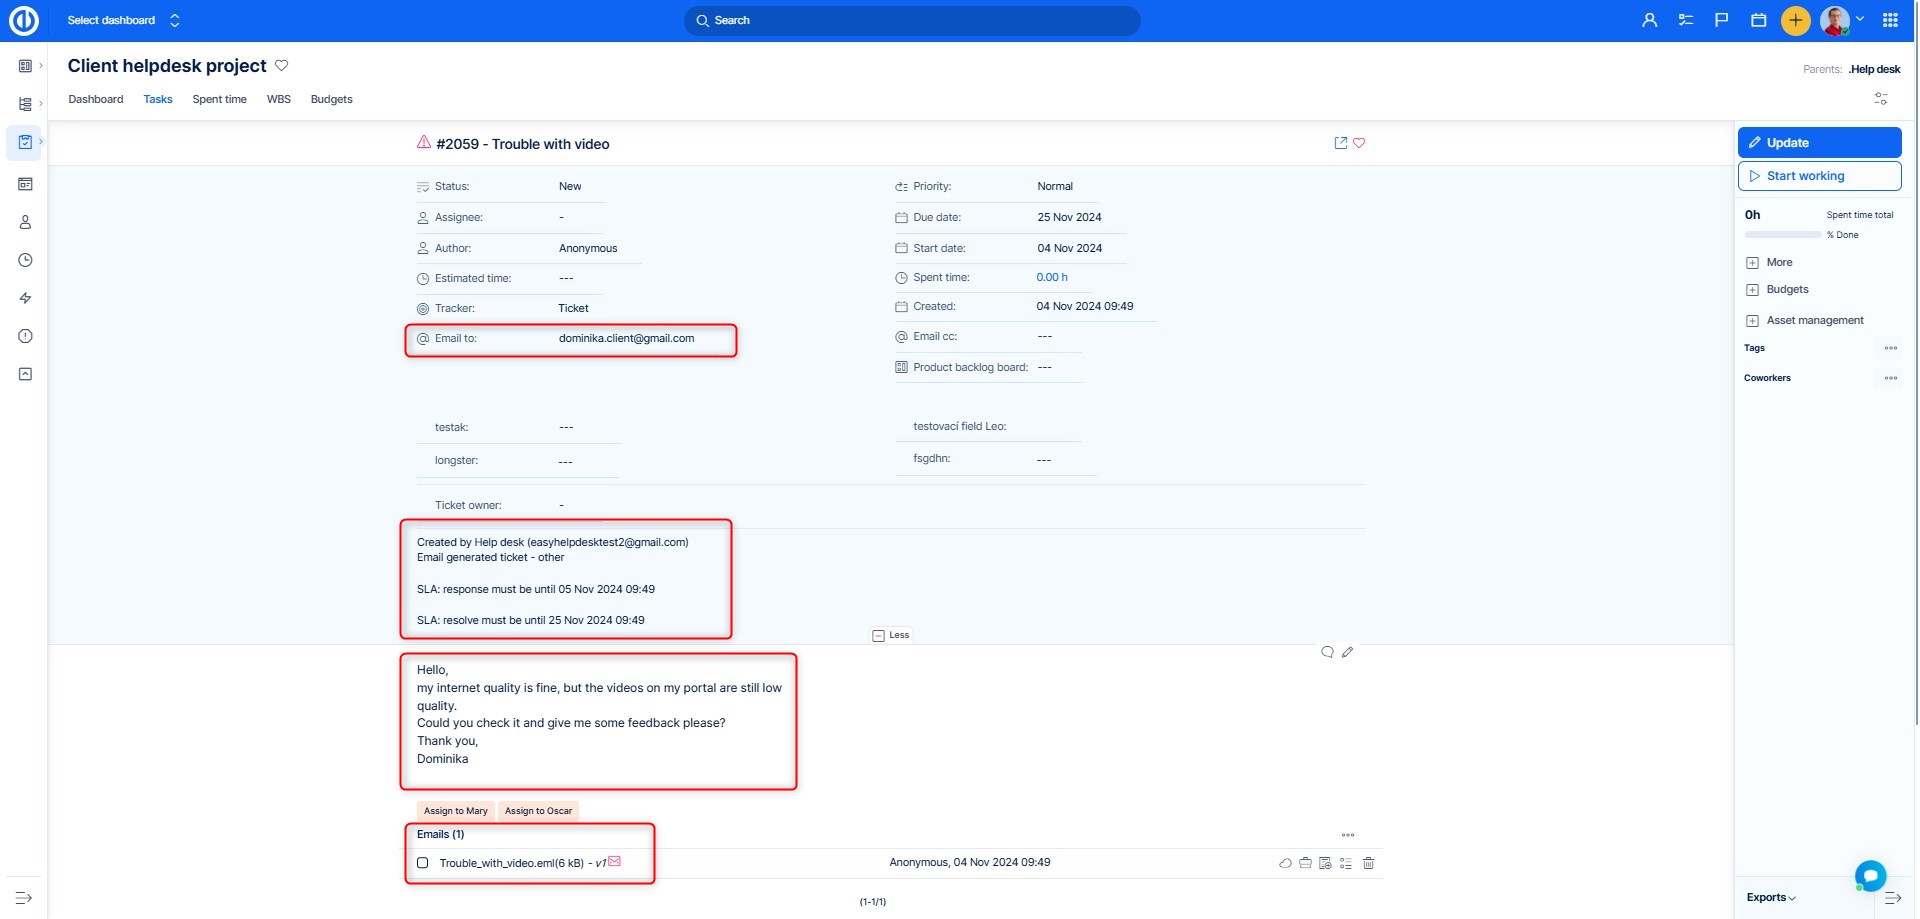
Task: Favorite the Client helpdesk project heart
Action: click(282, 66)
